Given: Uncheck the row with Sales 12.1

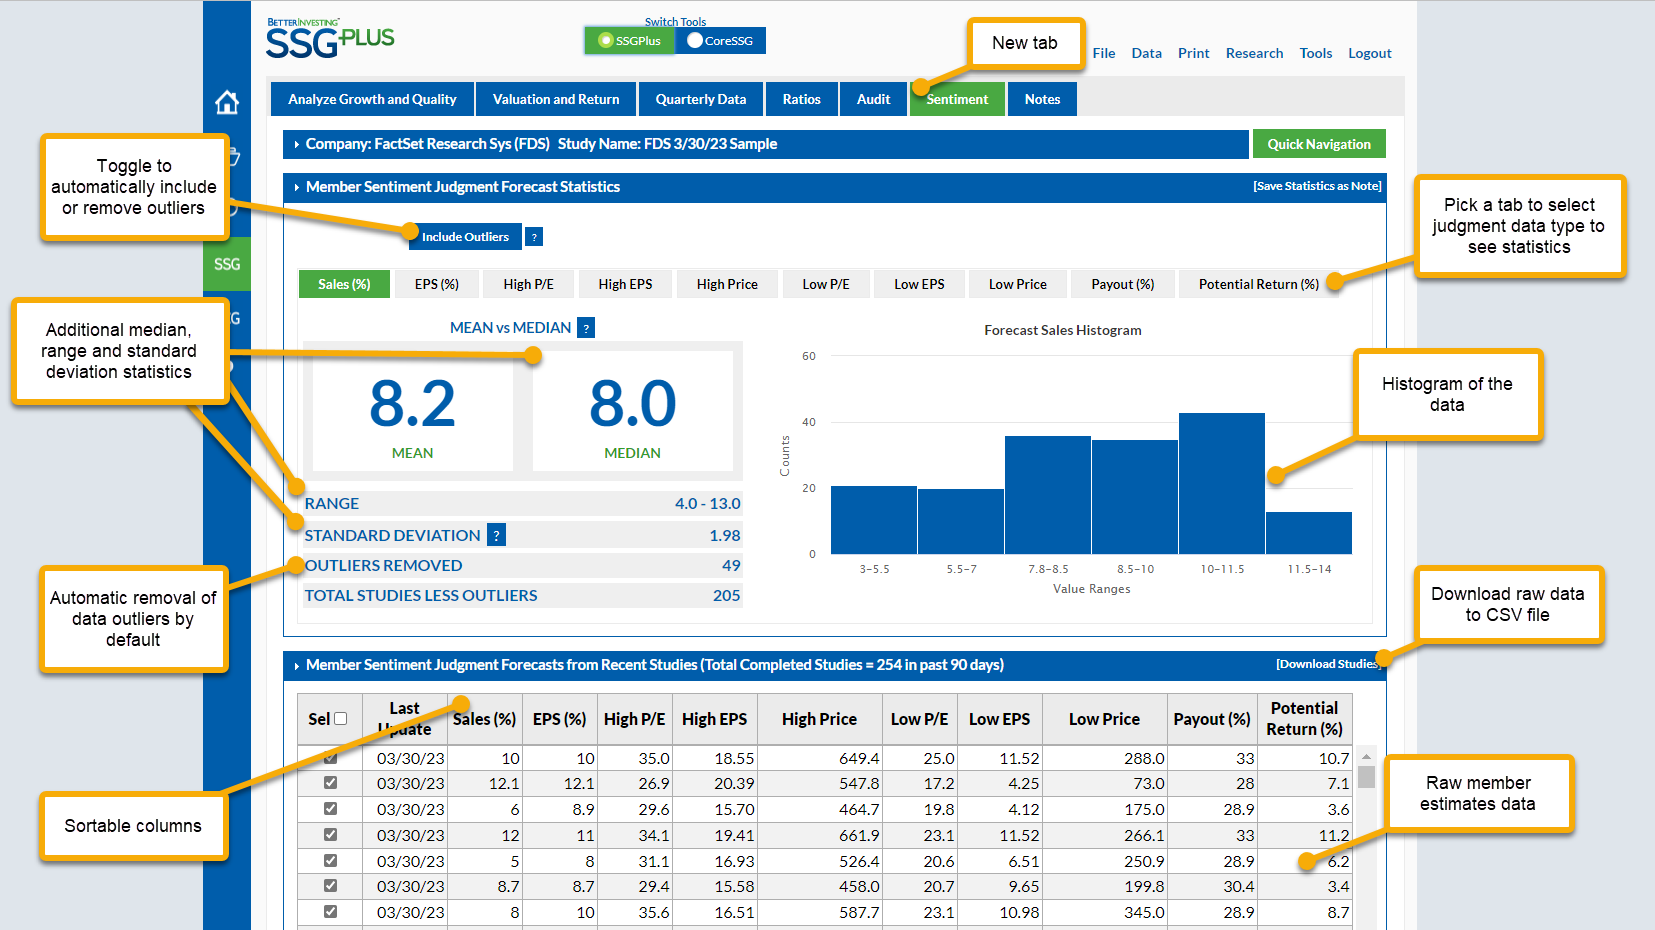Looking at the screenshot, I should click(x=330, y=783).
